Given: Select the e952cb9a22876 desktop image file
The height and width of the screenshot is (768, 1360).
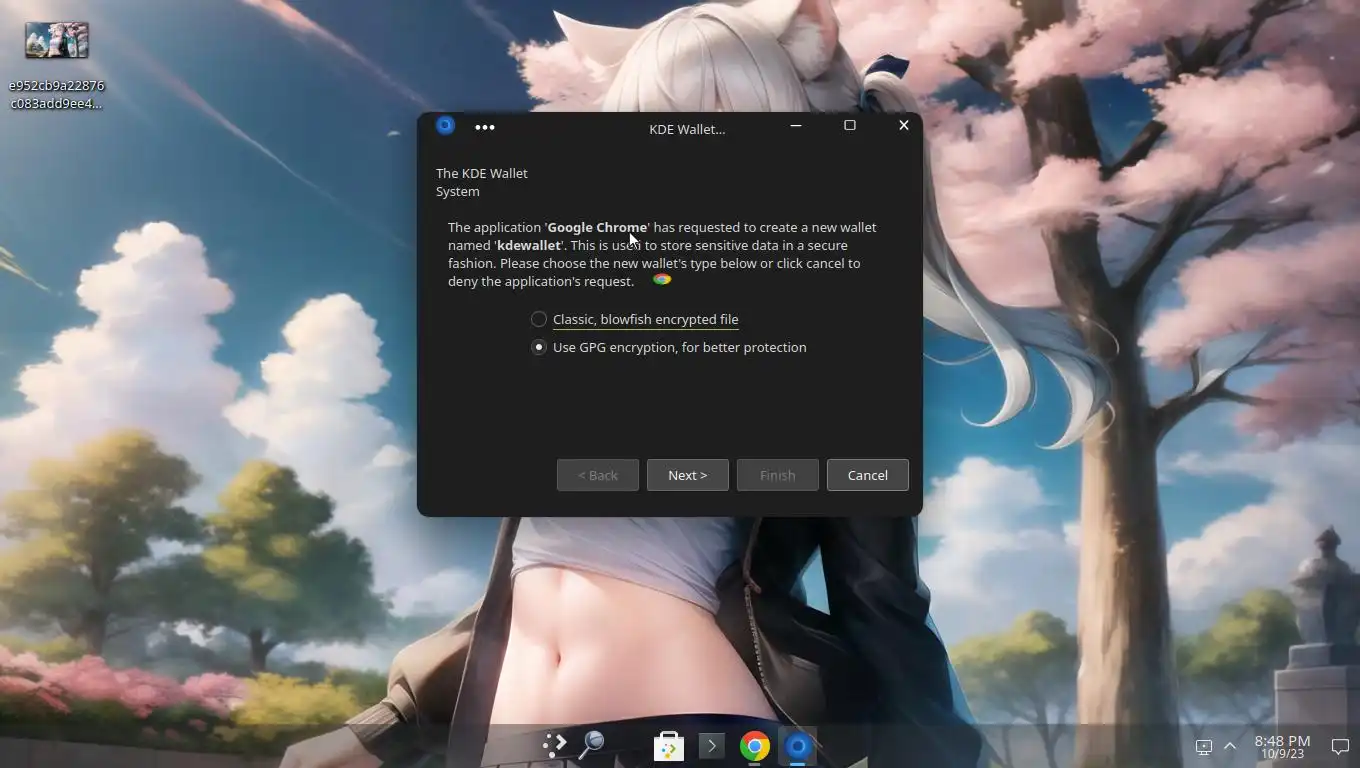Looking at the screenshot, I should click(57, 66).
